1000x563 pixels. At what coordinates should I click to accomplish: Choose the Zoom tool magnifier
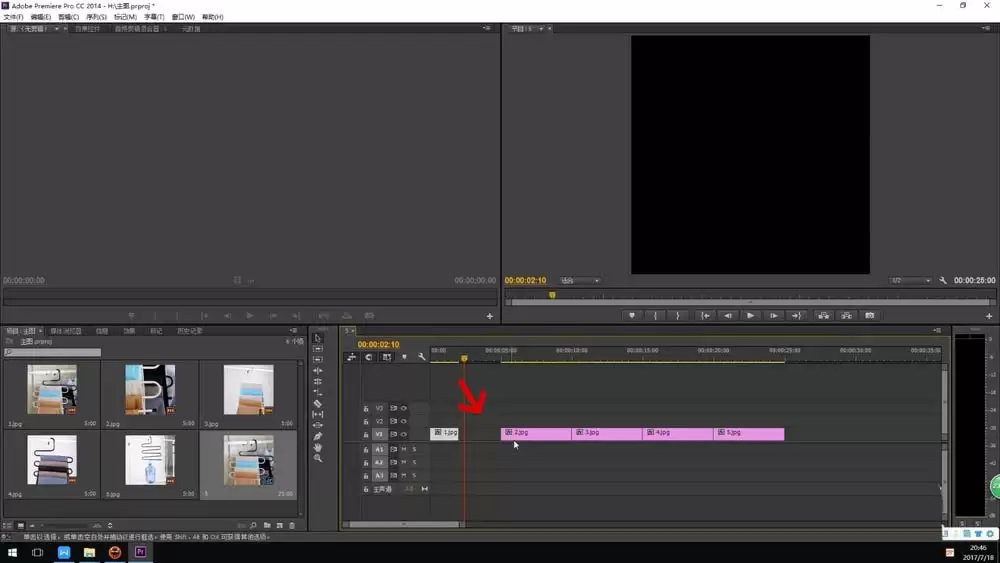coord(318,458)
